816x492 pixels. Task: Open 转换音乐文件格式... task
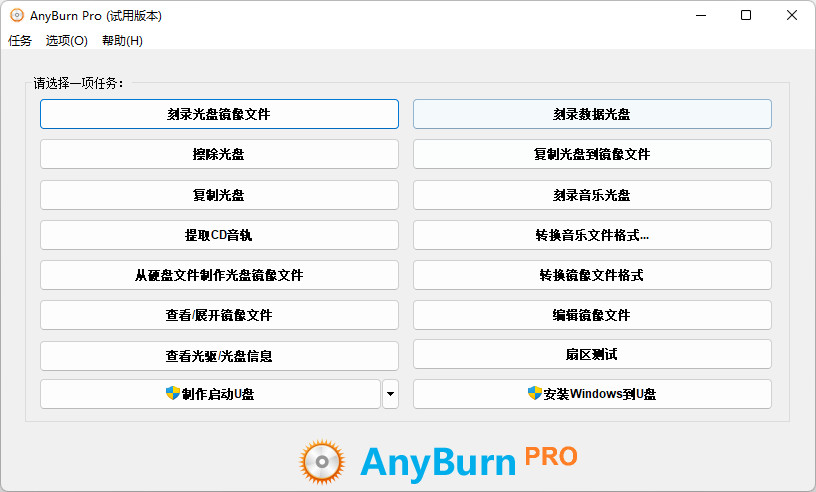point(592,235)
